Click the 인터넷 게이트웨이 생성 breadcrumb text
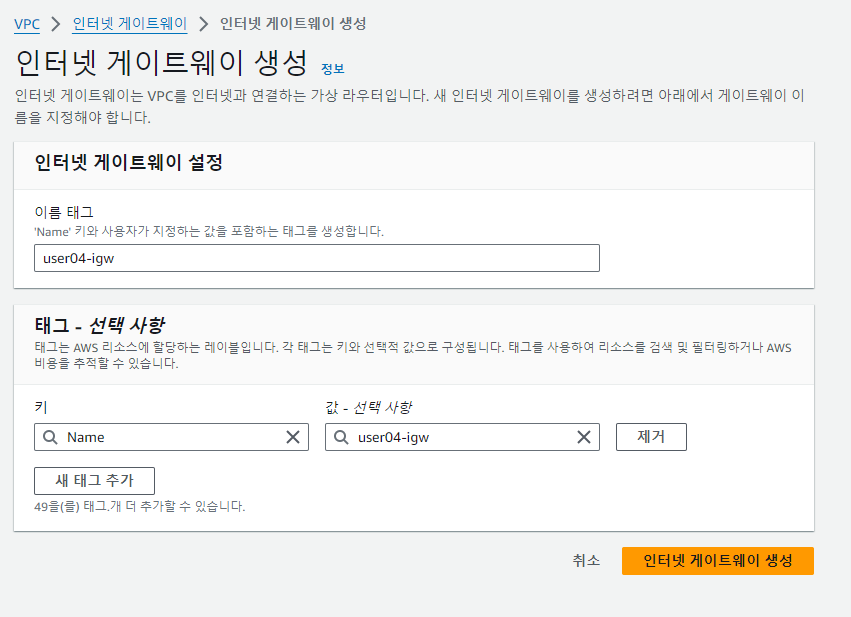This screenshot has width=851, height=617. tap(293, 24)
